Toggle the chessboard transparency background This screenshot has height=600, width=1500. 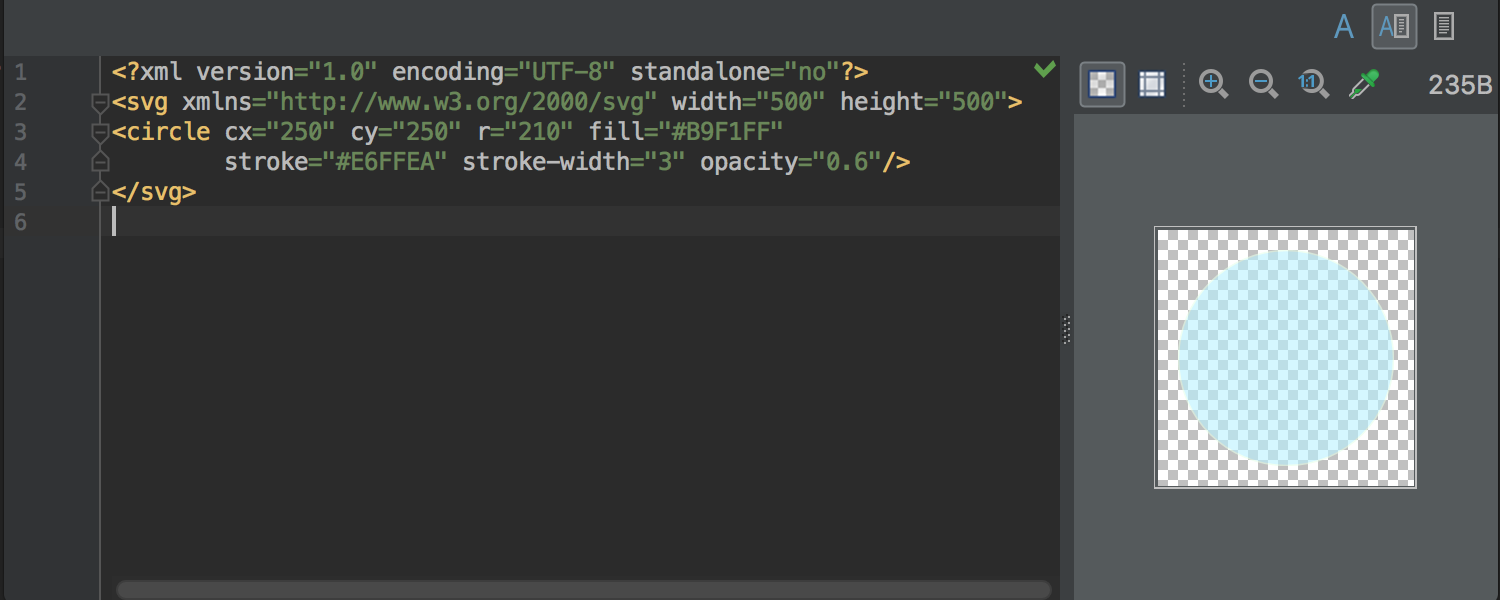tap(1101, 84)
